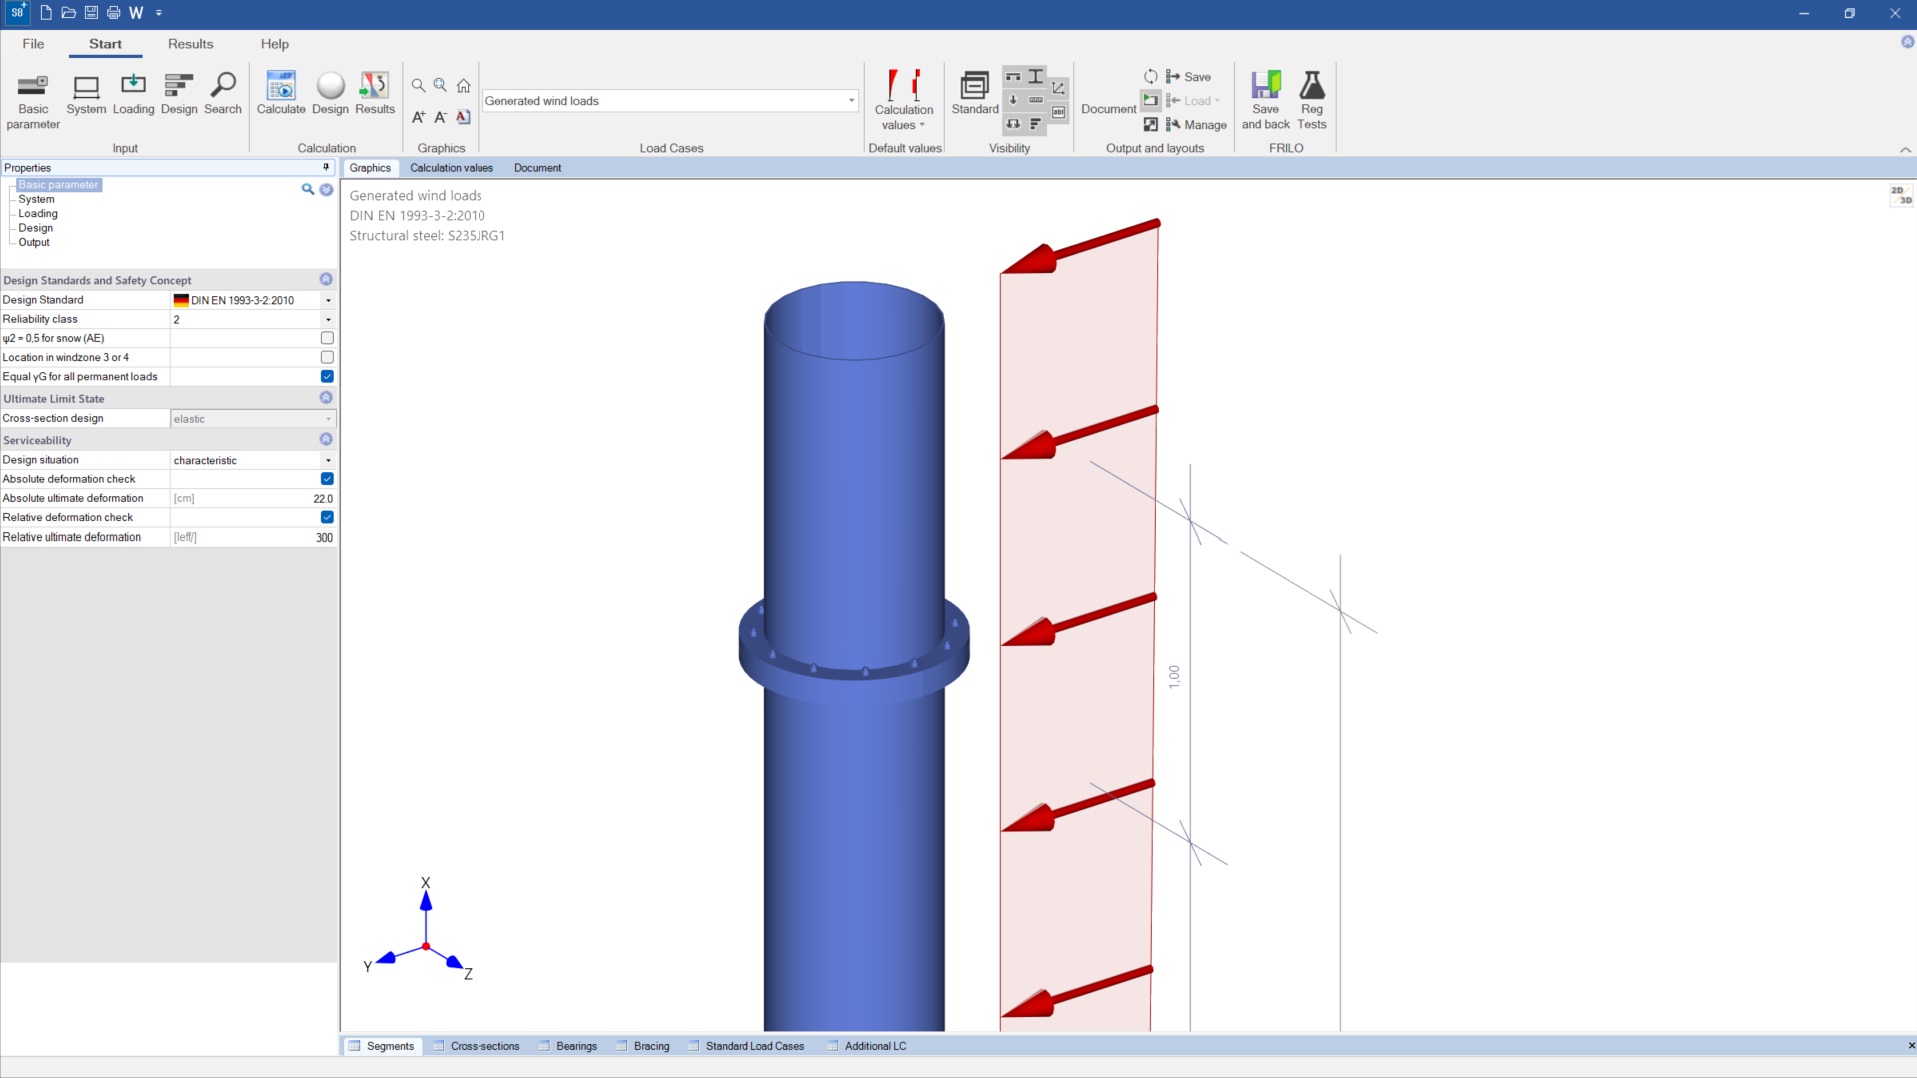Screen dimensions: 1917x1078
Task: Click the green flag preview layout icon
Action: coord(1150,101)
